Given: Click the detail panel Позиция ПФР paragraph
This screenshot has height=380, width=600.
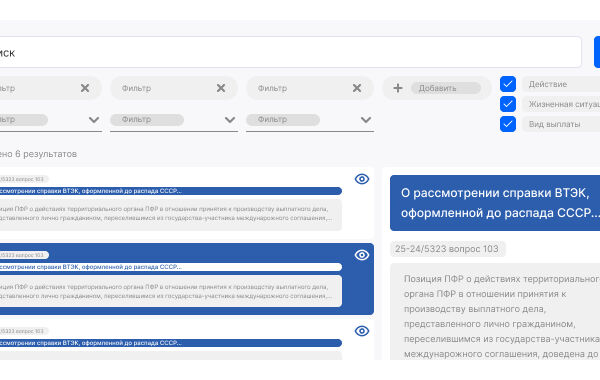Looking at the screenshot, I should pos(502,316).
